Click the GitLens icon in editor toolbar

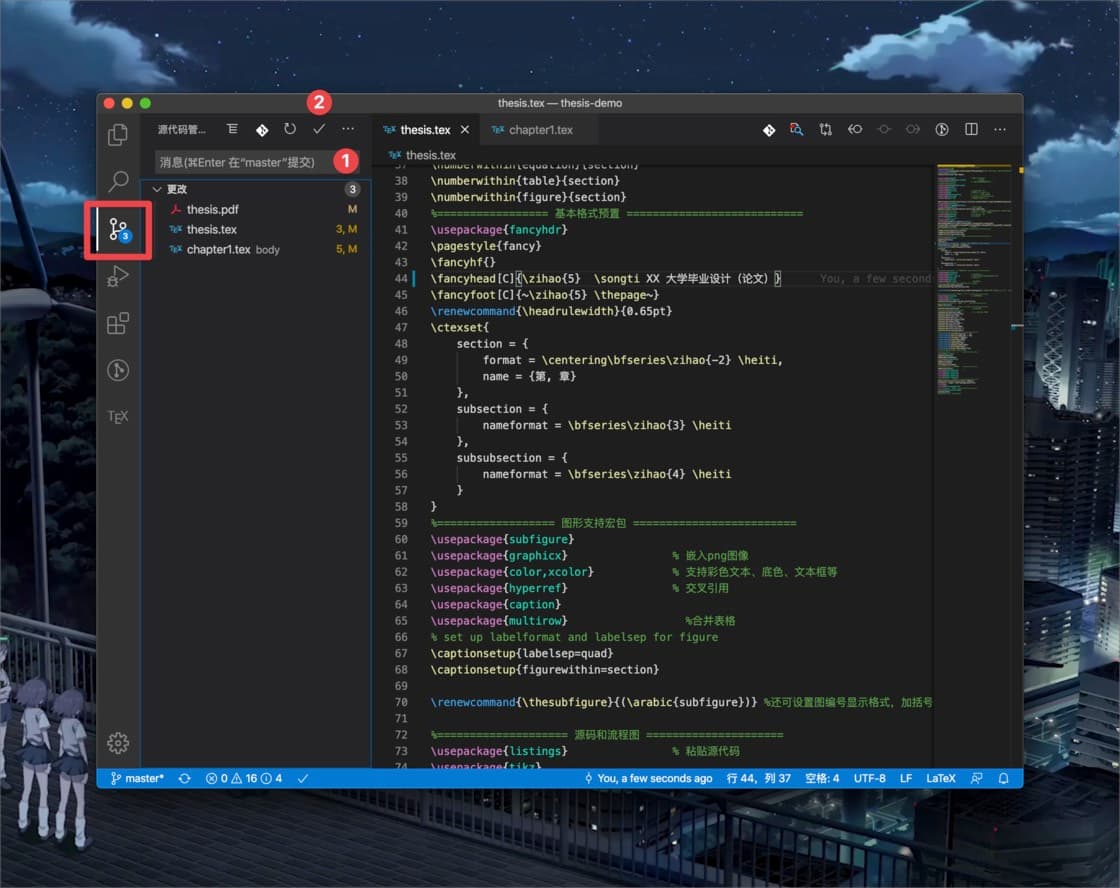(x=769, y=130)
